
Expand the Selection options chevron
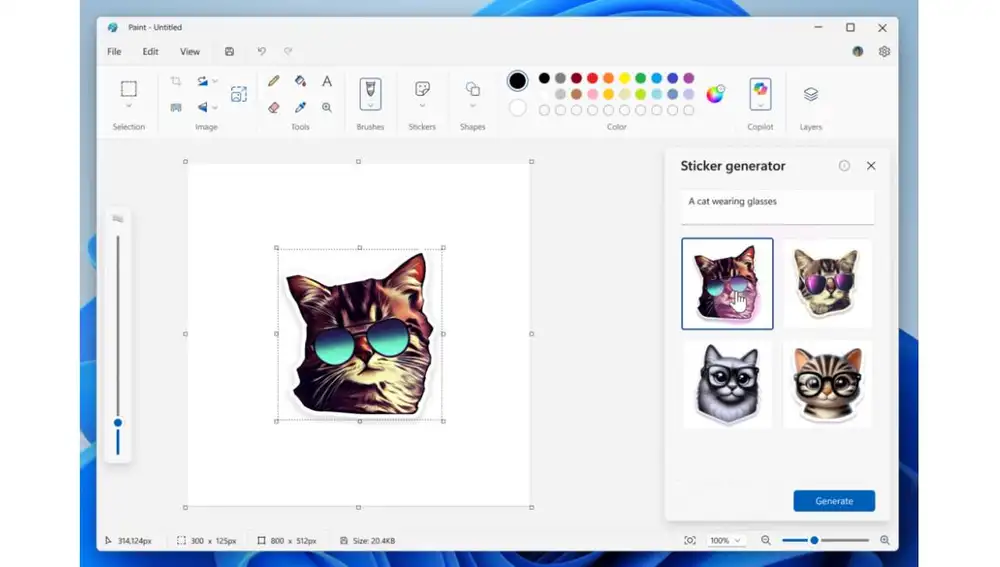[129, 106]
